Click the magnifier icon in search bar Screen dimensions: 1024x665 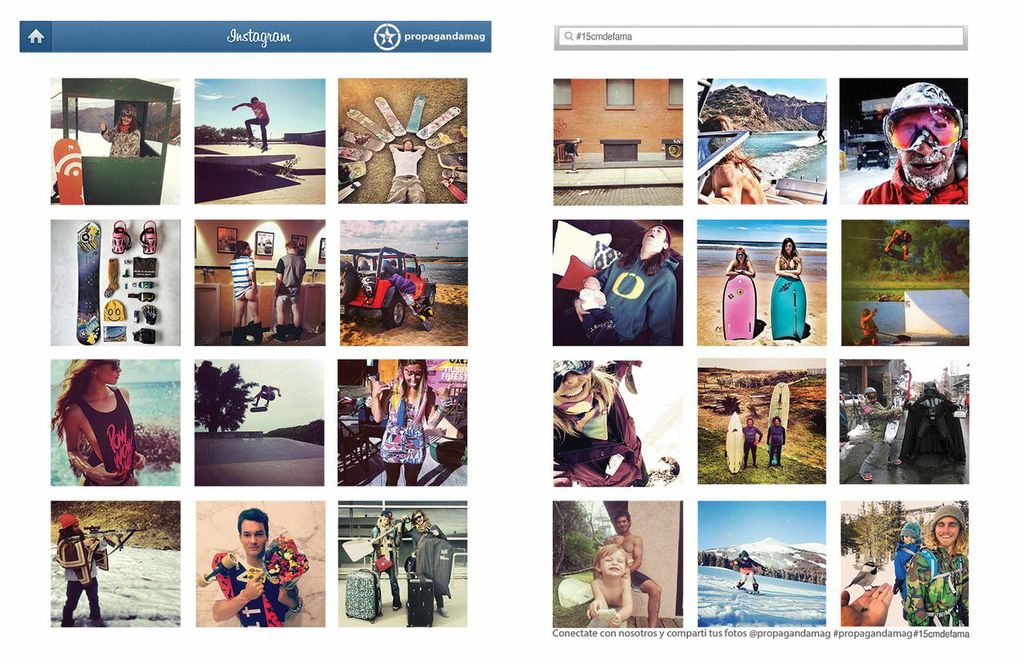click(568, 37)
